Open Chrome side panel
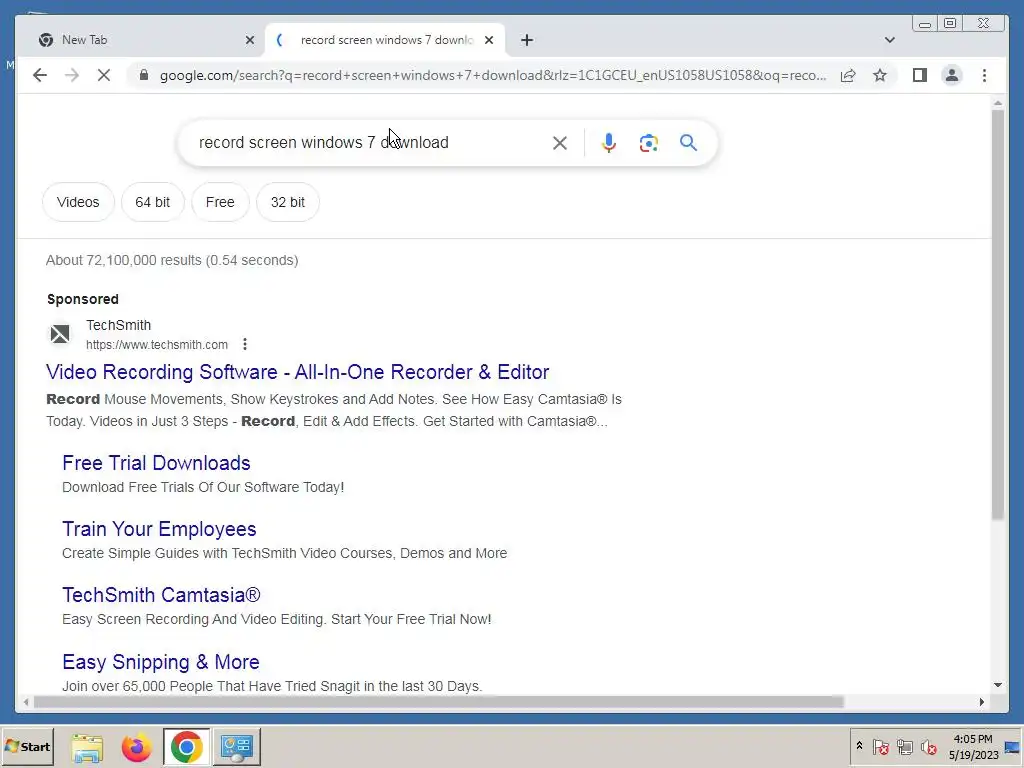 click(x=920, y=75)
